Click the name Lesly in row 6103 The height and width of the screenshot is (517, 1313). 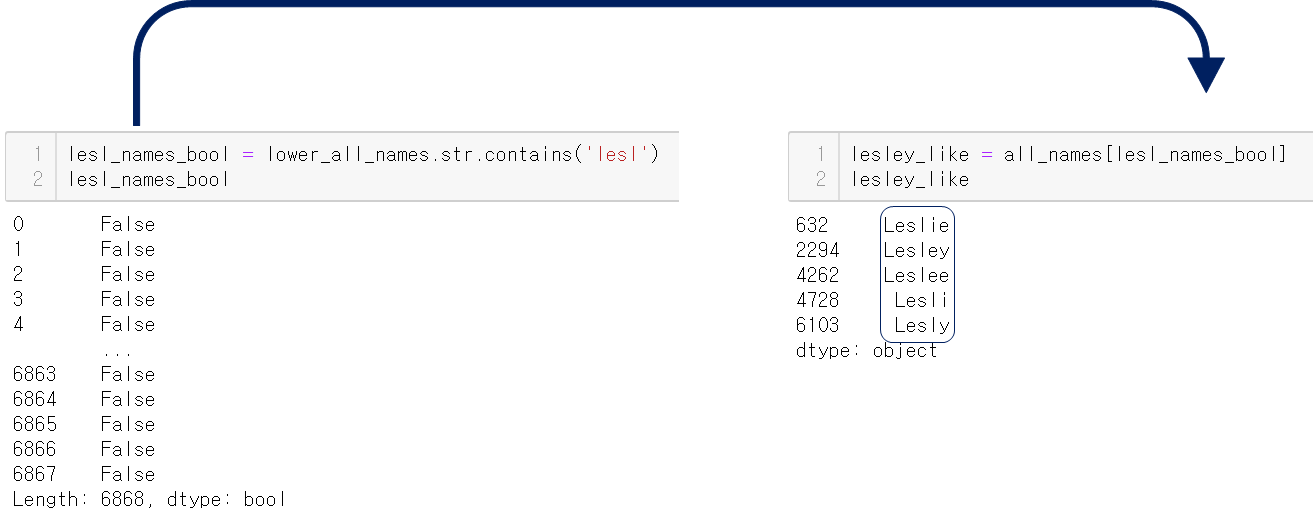[x=922, y=325]
